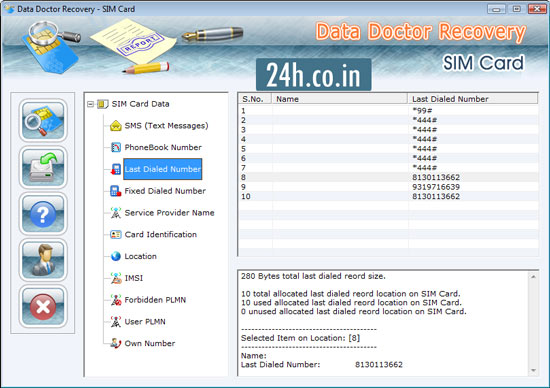This screenshot has width=550, height=388.
Task: Click the Own Number icon
Action: click(116, 343)
